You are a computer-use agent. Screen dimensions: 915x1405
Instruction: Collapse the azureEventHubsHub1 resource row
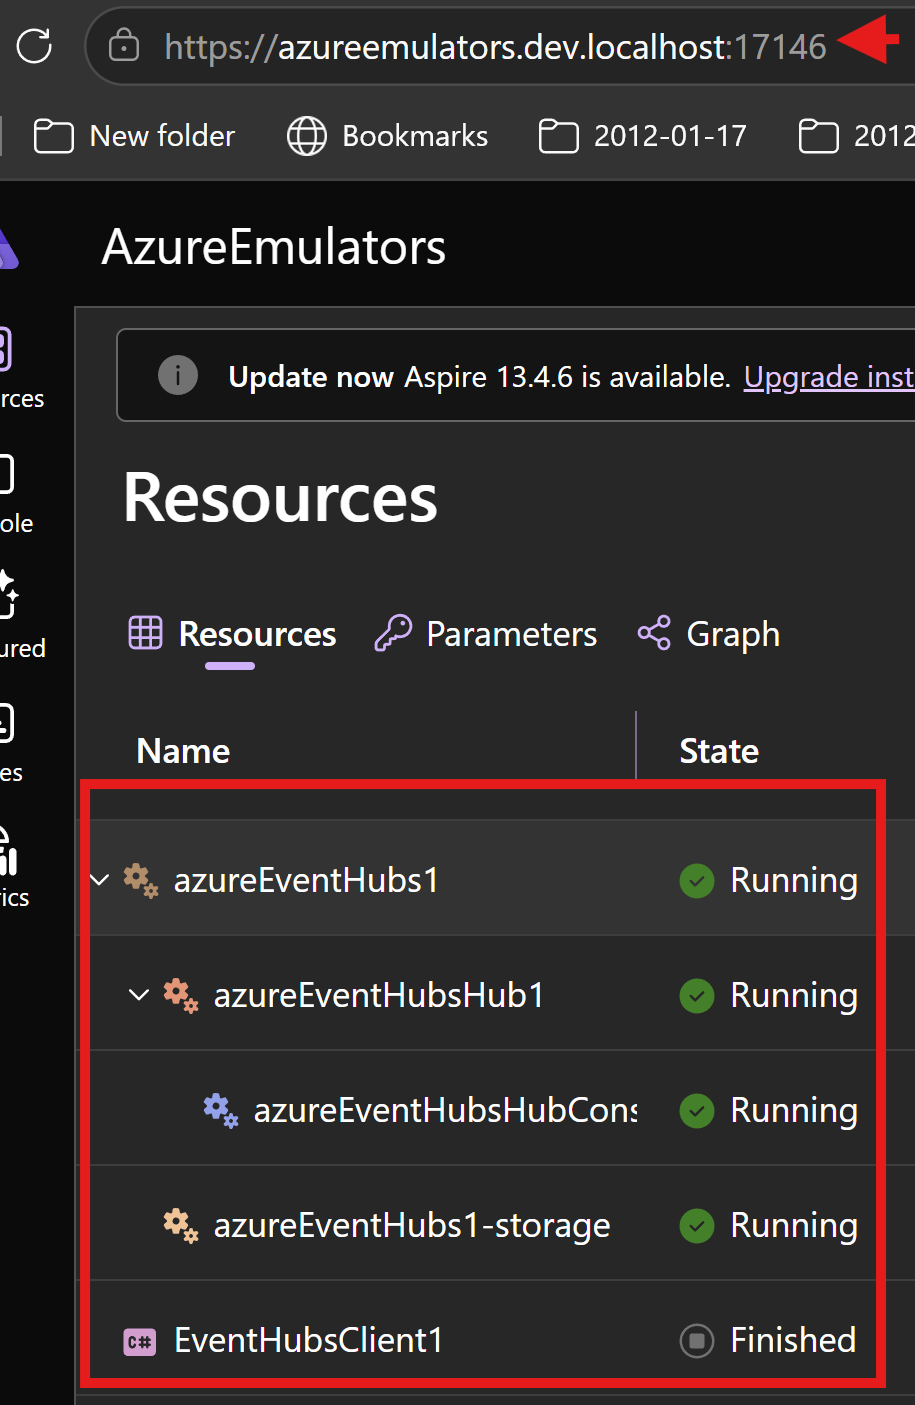click(139, 995)
